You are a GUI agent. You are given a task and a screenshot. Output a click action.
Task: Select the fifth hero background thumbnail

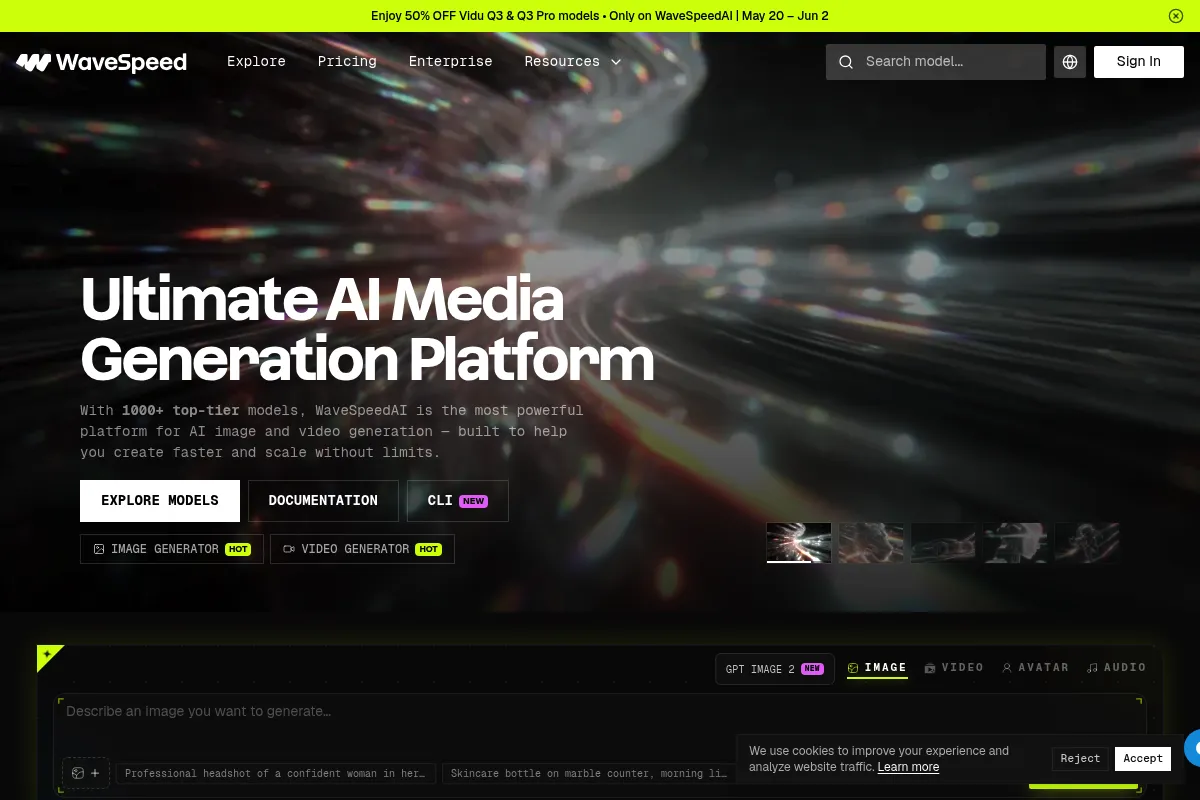pos(1087,543)
